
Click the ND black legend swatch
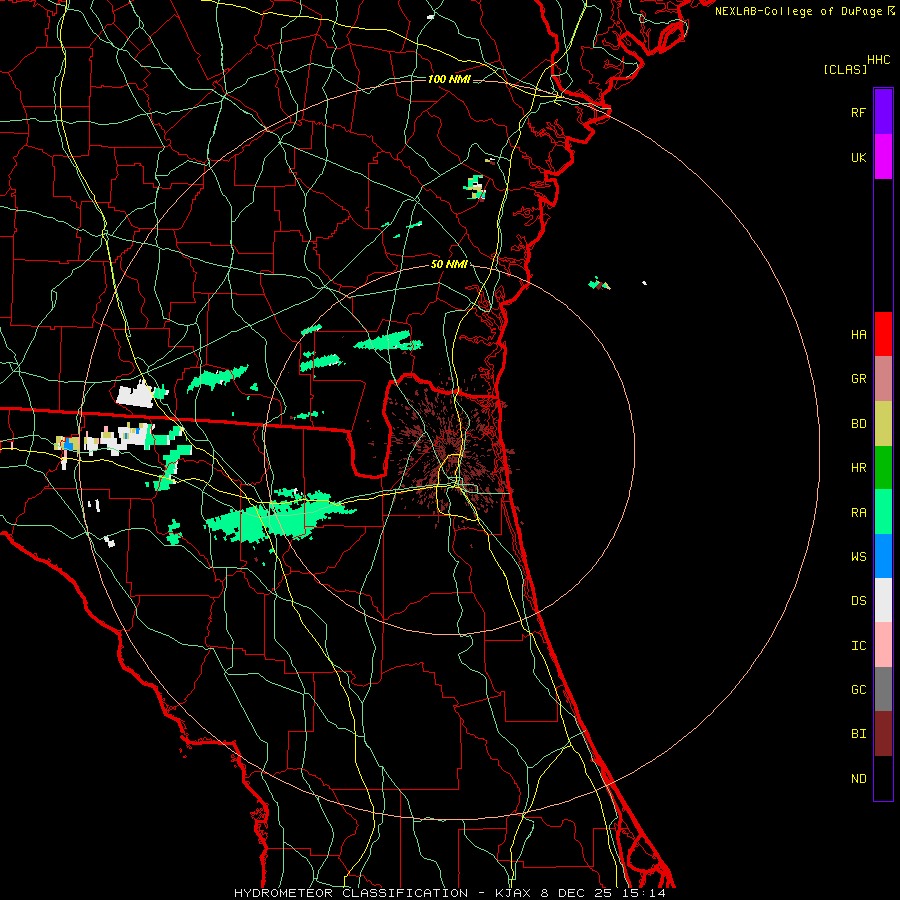883,778
